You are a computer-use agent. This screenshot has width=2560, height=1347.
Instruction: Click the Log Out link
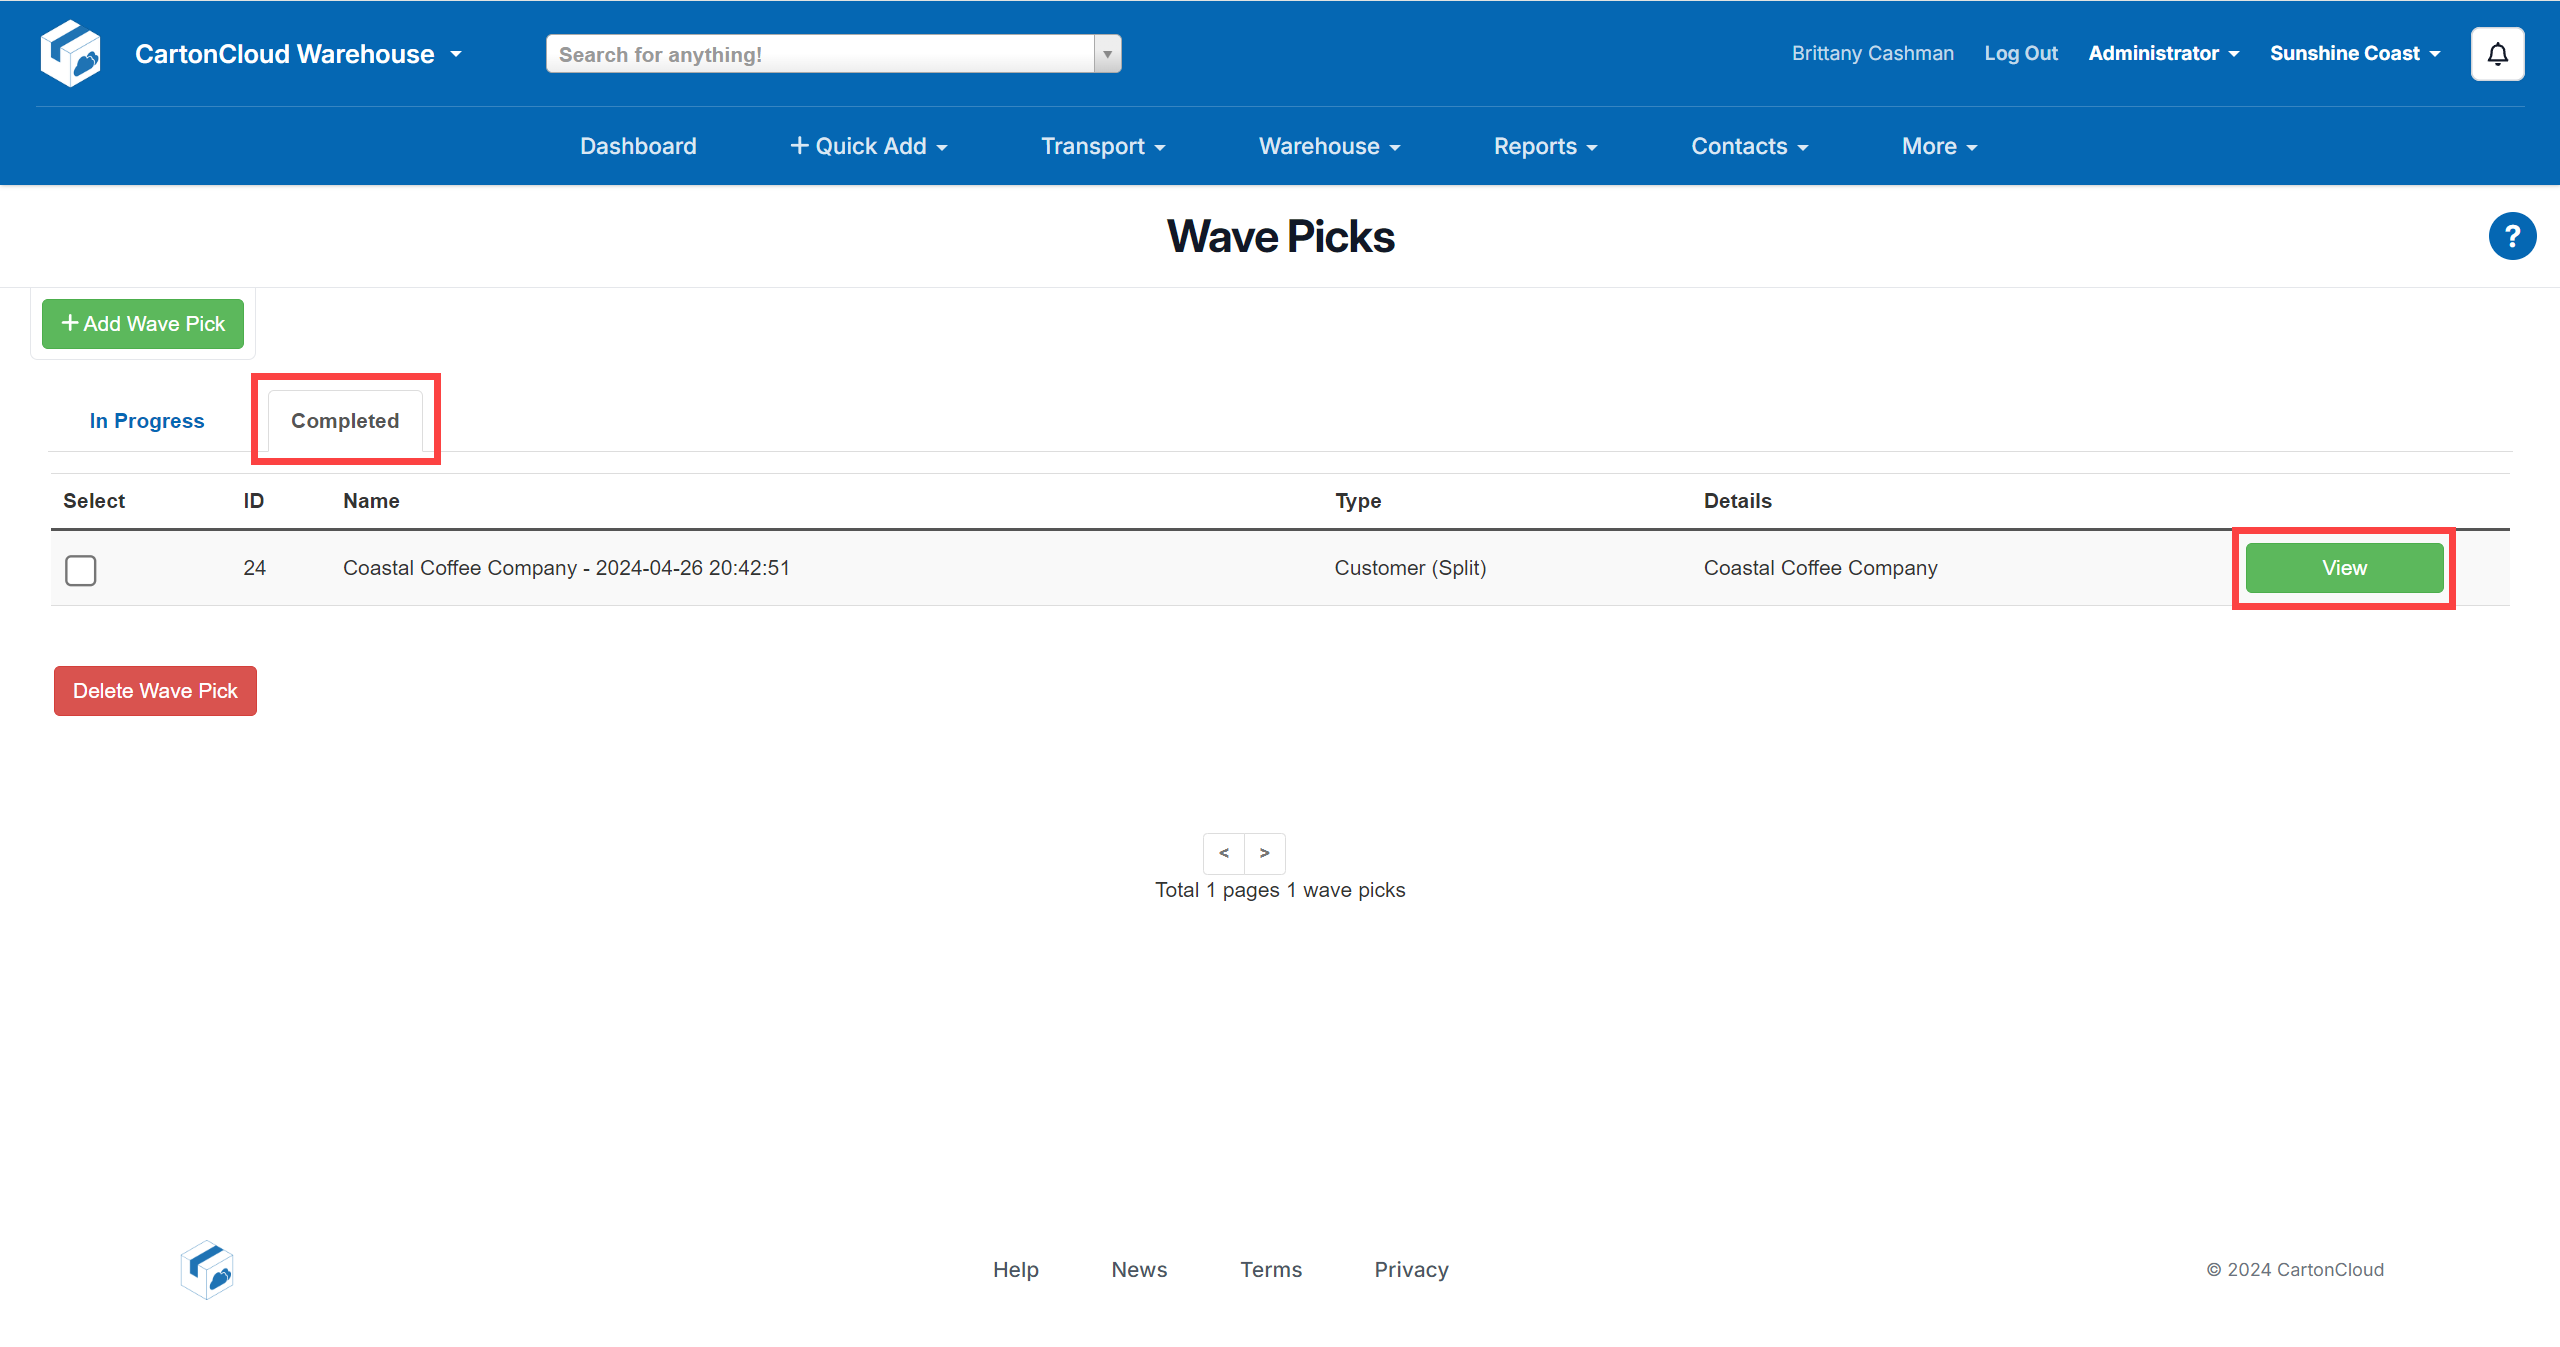[2020, 54]
